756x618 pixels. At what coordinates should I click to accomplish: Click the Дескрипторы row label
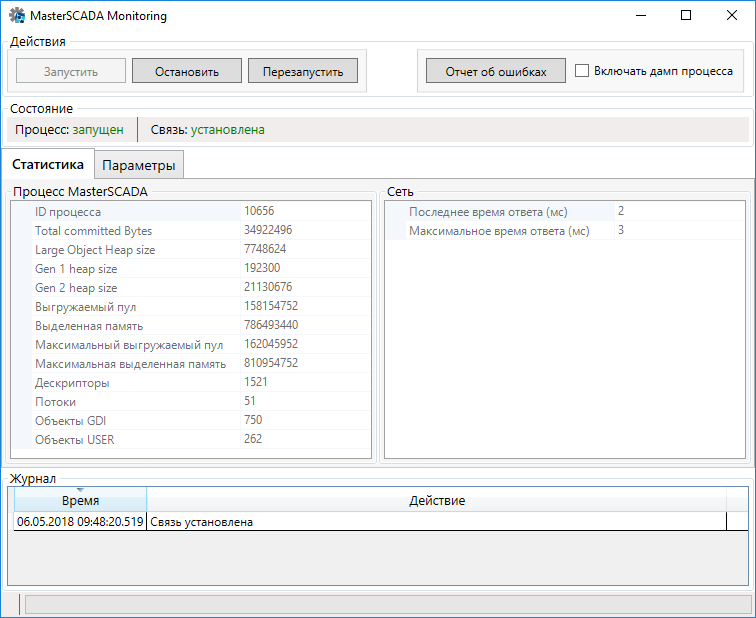click(x=72, y=383)
